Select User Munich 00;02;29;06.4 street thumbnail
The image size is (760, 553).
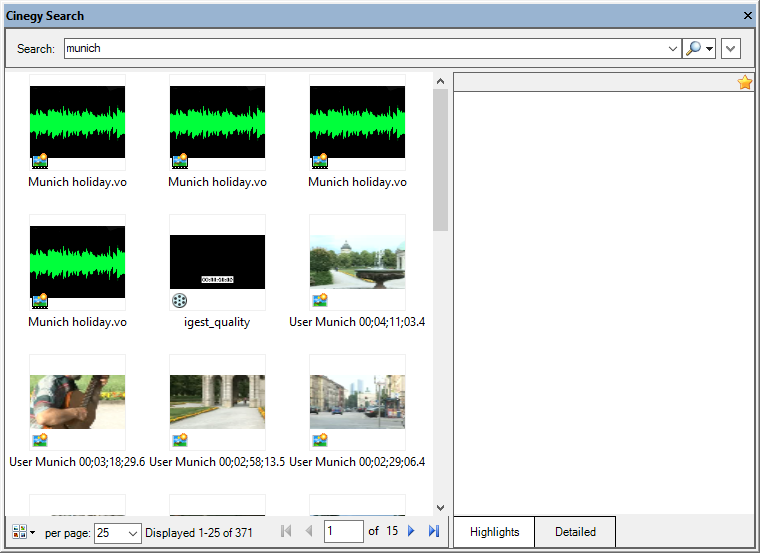coord(357,402)
